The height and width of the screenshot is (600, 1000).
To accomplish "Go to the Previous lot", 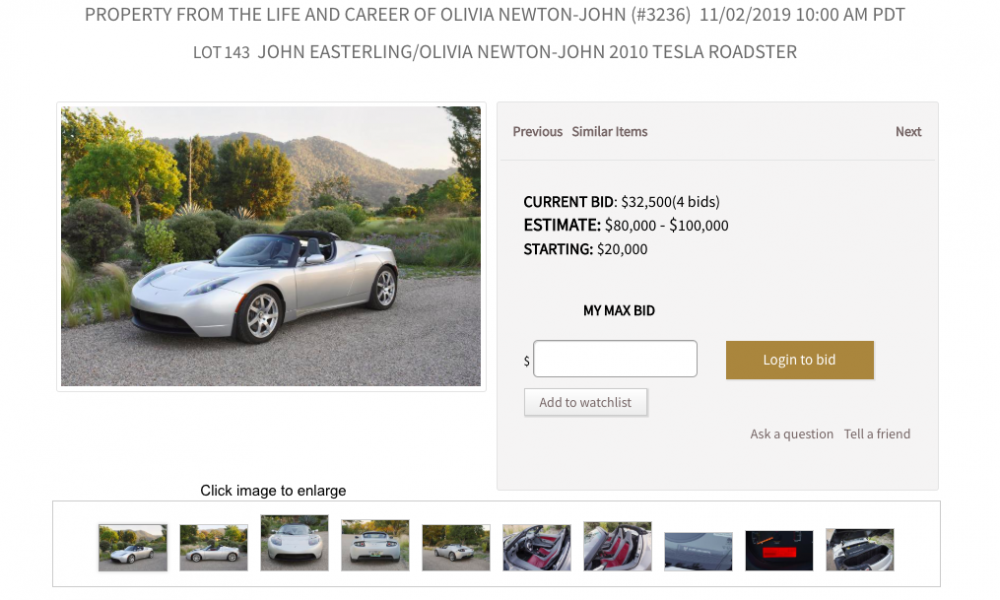I will 538,131.
